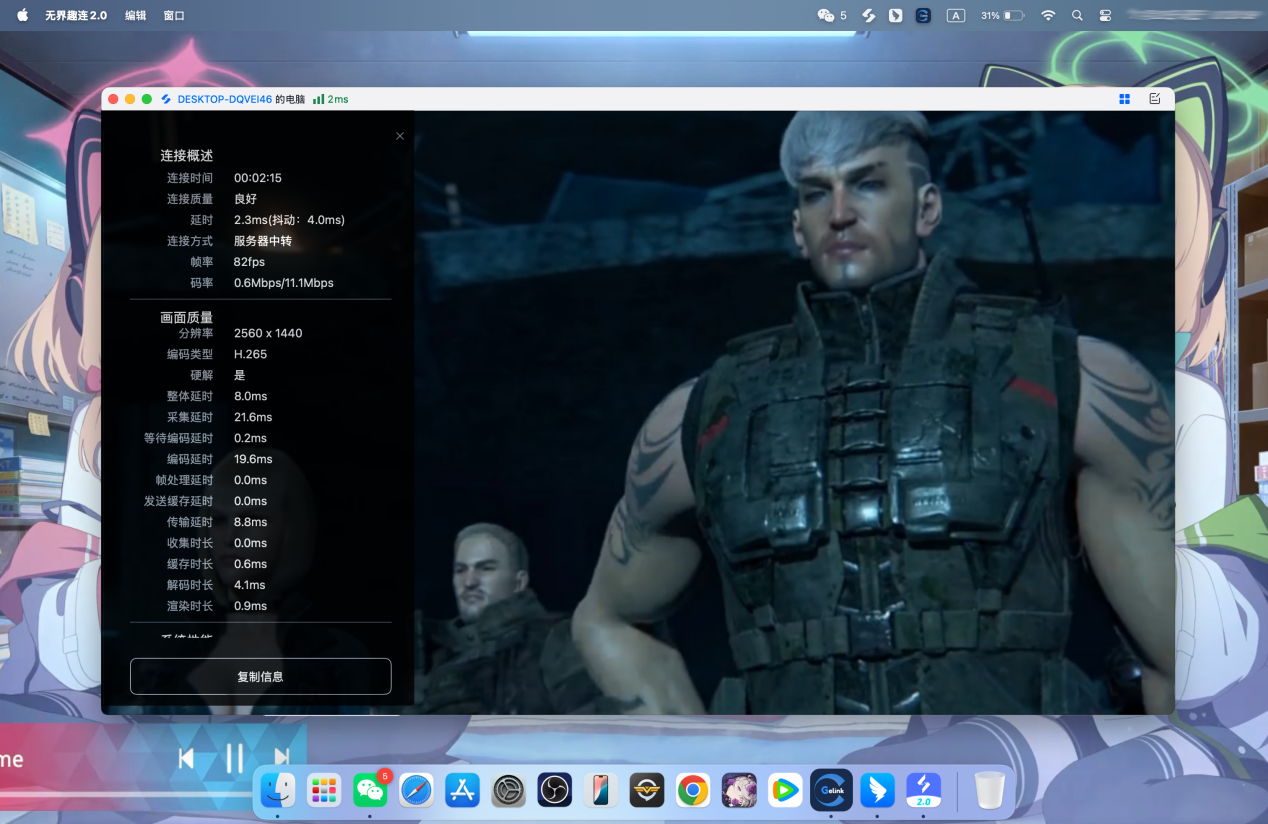Click the DESKTOP-DQVEI46 的电脑 window title
The image size is (1268, 824).
241,99
